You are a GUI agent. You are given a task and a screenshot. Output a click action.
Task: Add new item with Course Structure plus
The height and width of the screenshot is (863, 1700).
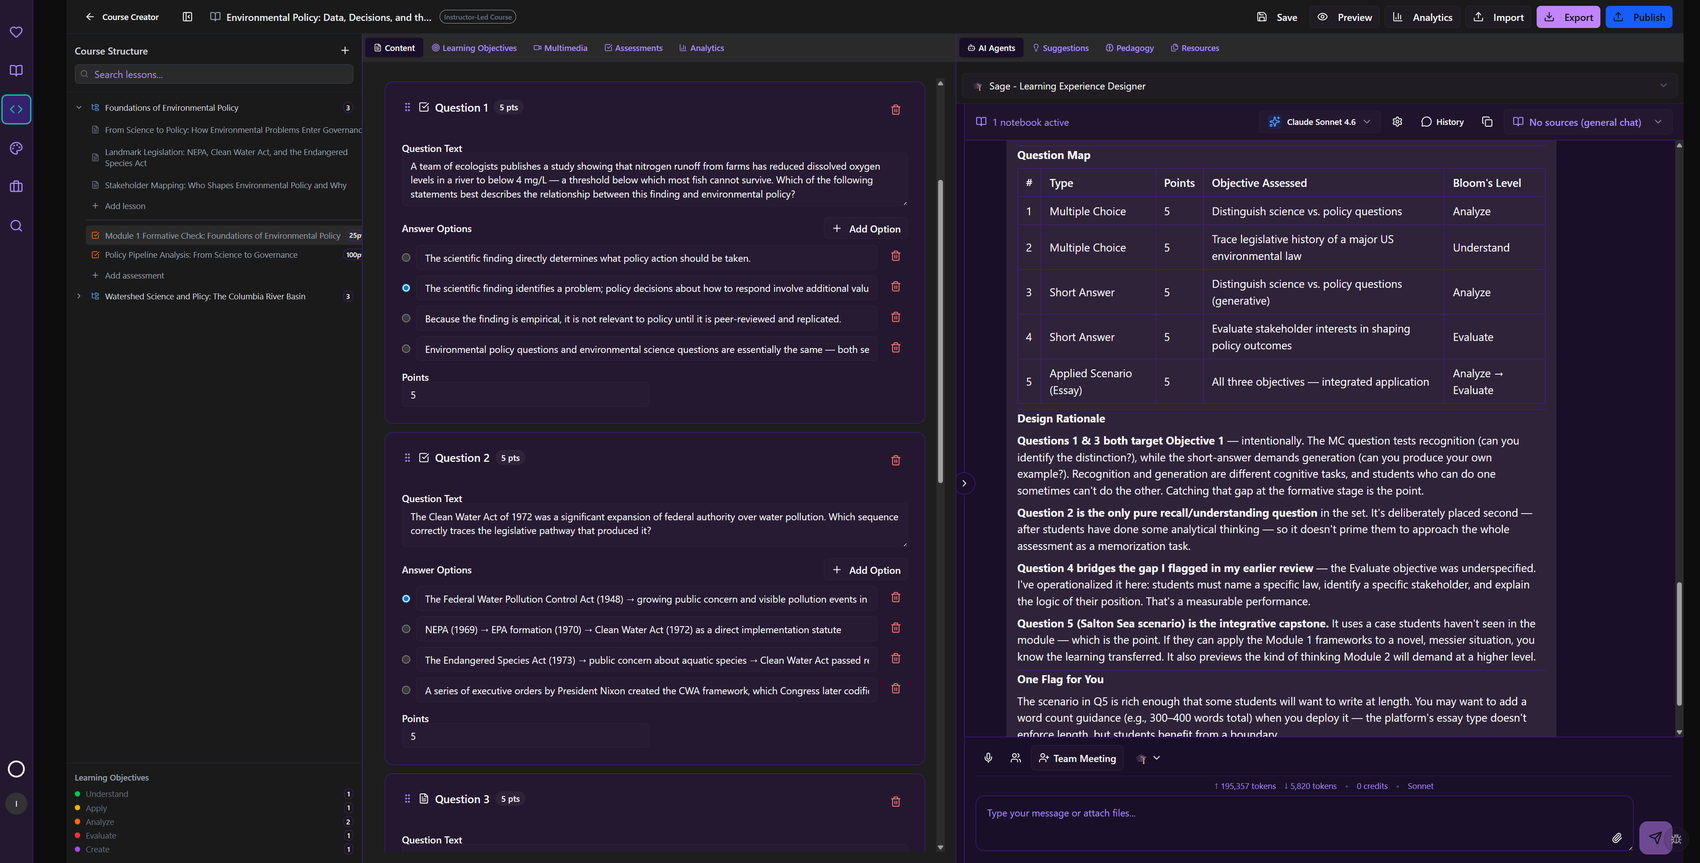(x=345, y=51)
